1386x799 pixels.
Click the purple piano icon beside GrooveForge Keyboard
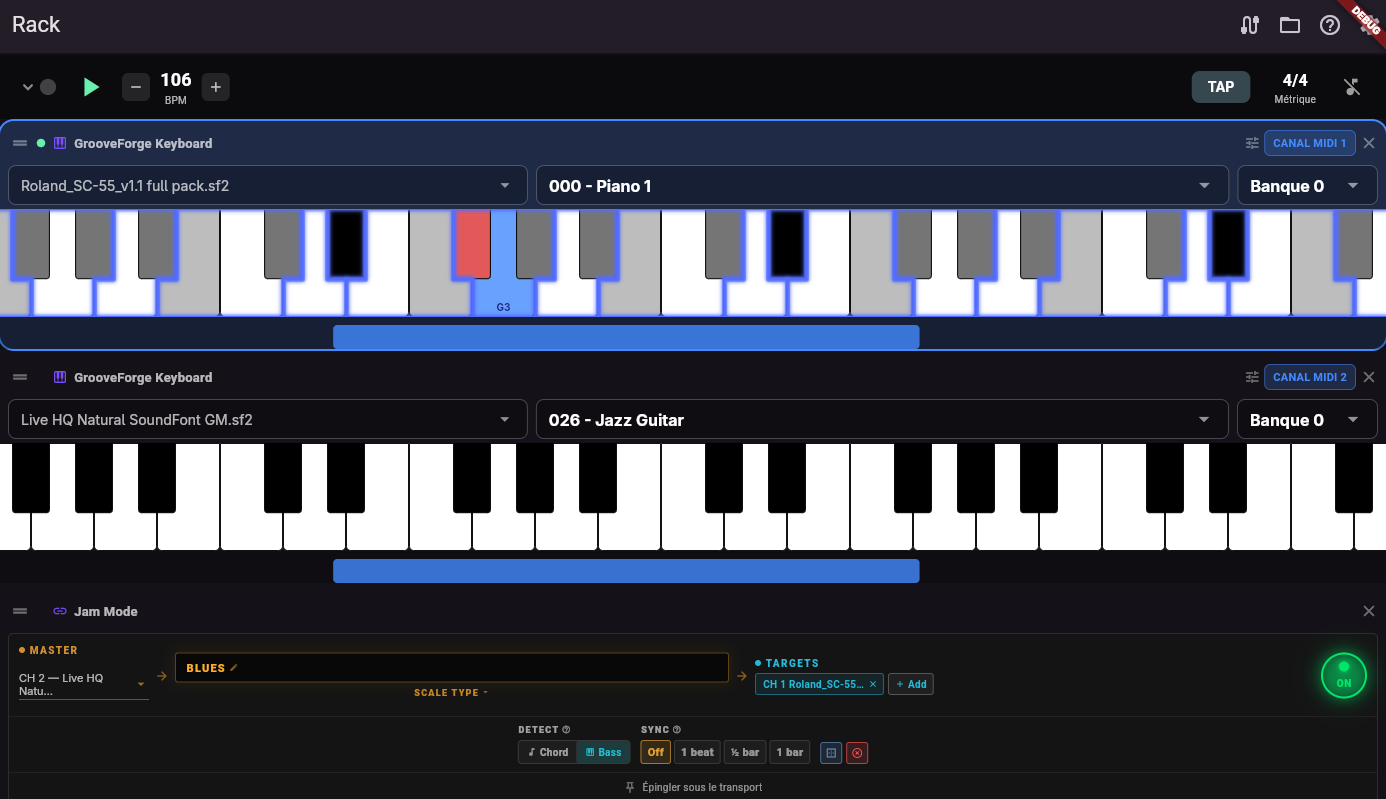[59, 143]
